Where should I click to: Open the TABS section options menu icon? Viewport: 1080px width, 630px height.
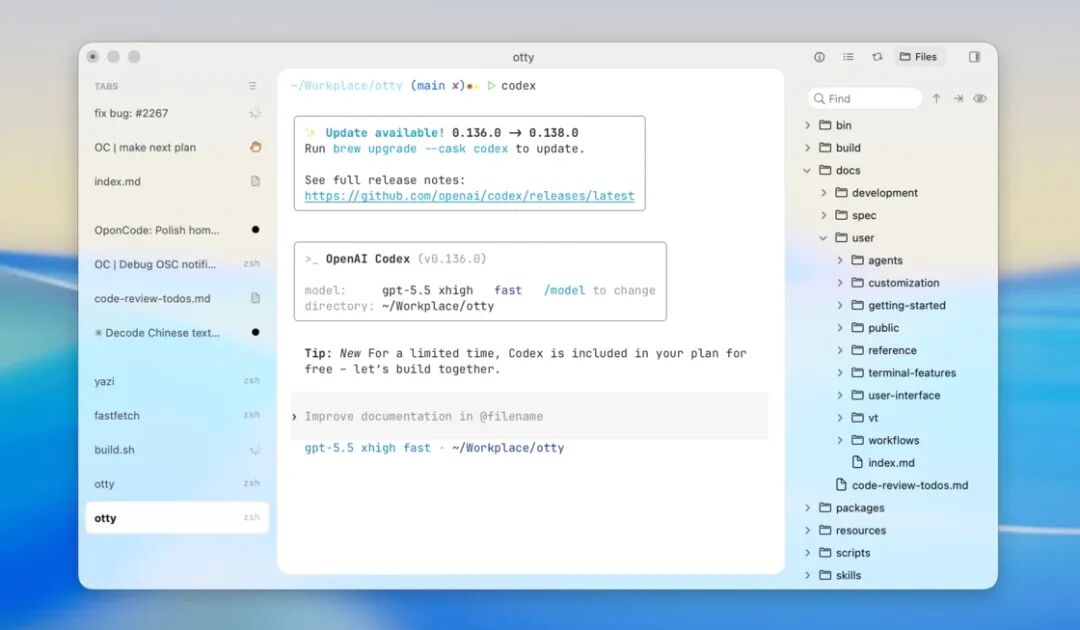click(252, 86)
